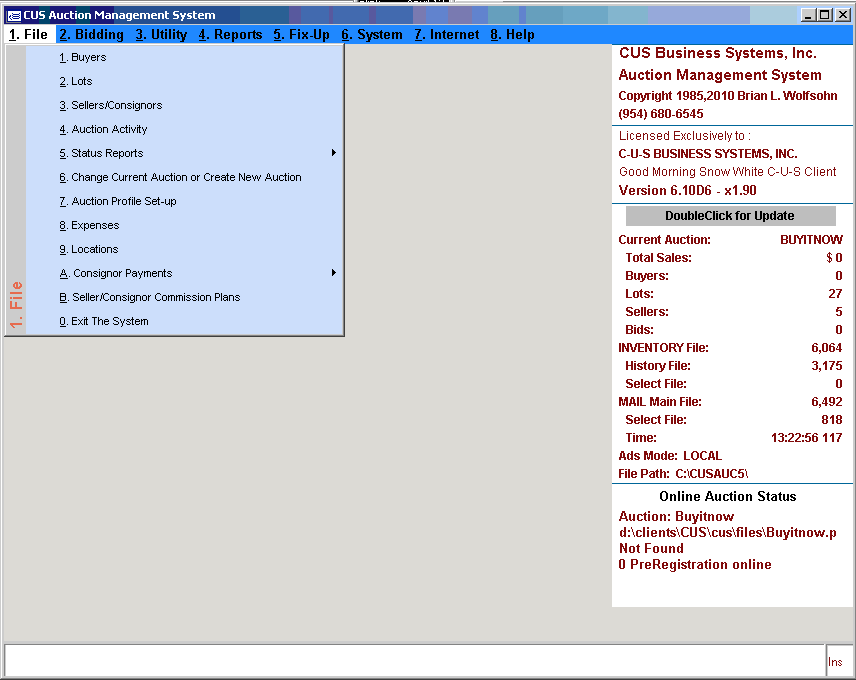Click the bottom status input field
This screenshot has height=680, width=856.
click(414, 661)
